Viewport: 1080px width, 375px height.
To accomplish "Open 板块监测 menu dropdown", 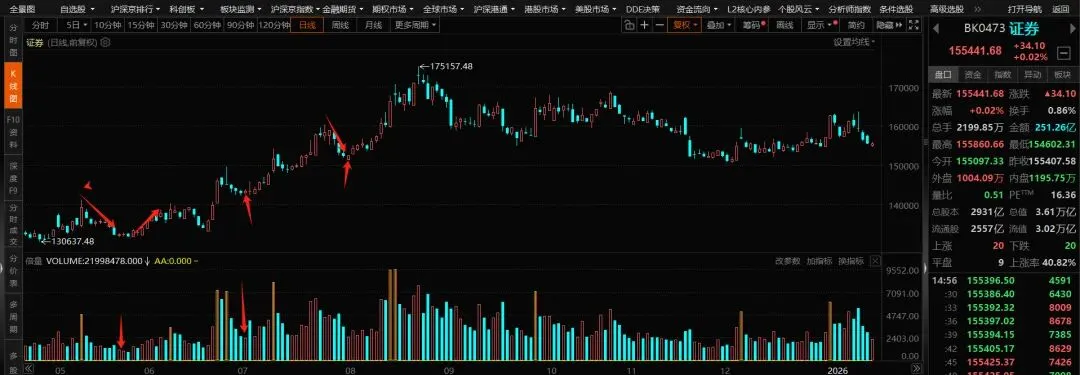I will (240, 9).
